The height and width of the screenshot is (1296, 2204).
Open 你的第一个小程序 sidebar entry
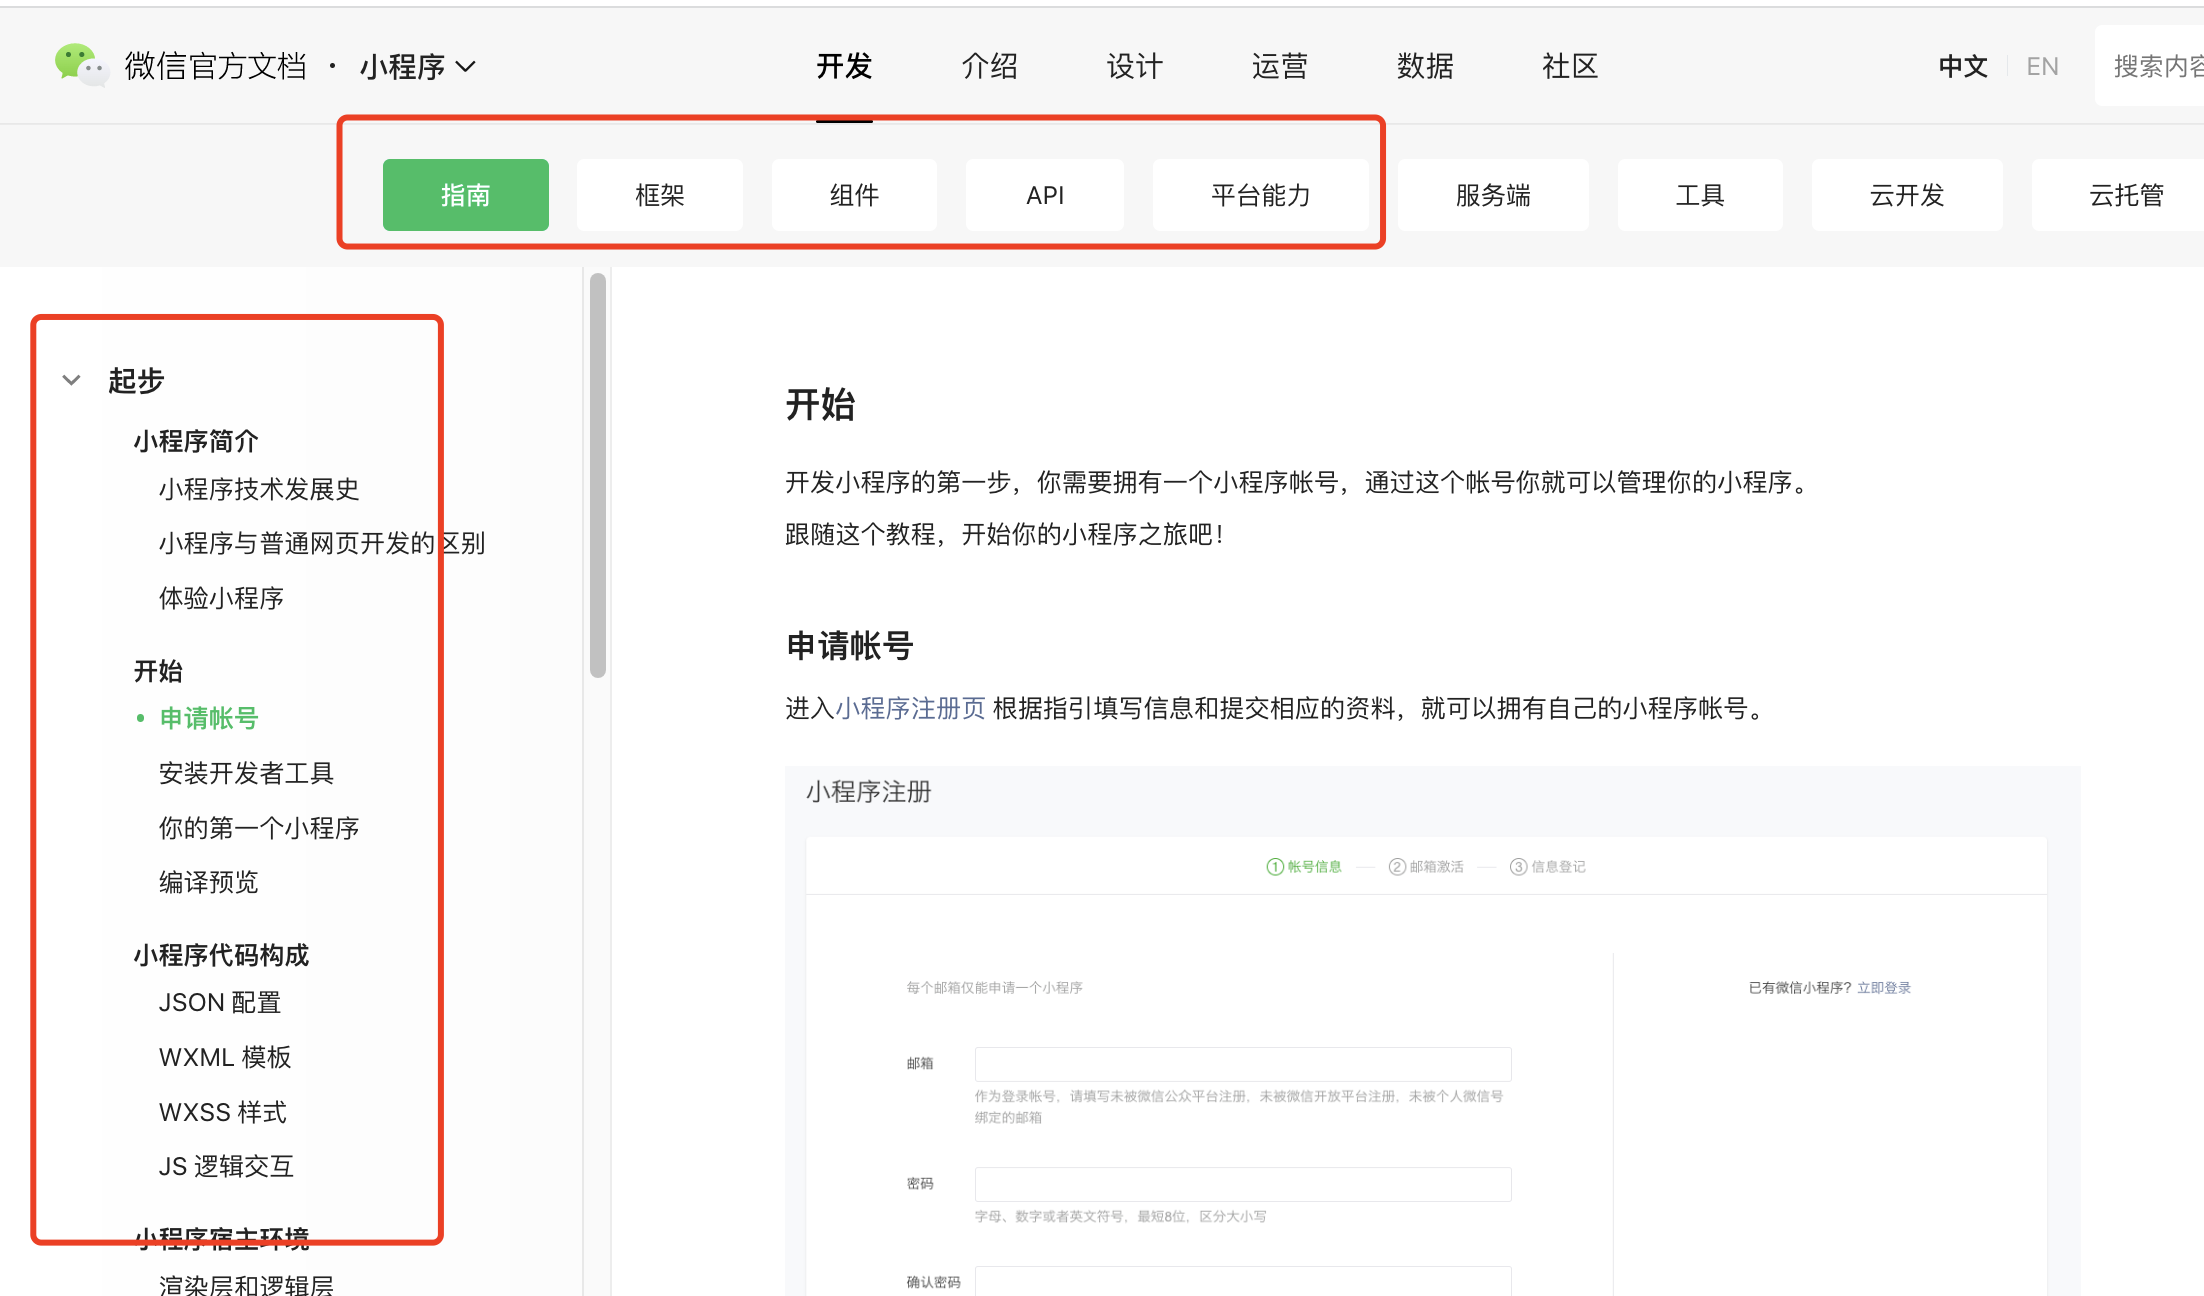pos(259,828)
